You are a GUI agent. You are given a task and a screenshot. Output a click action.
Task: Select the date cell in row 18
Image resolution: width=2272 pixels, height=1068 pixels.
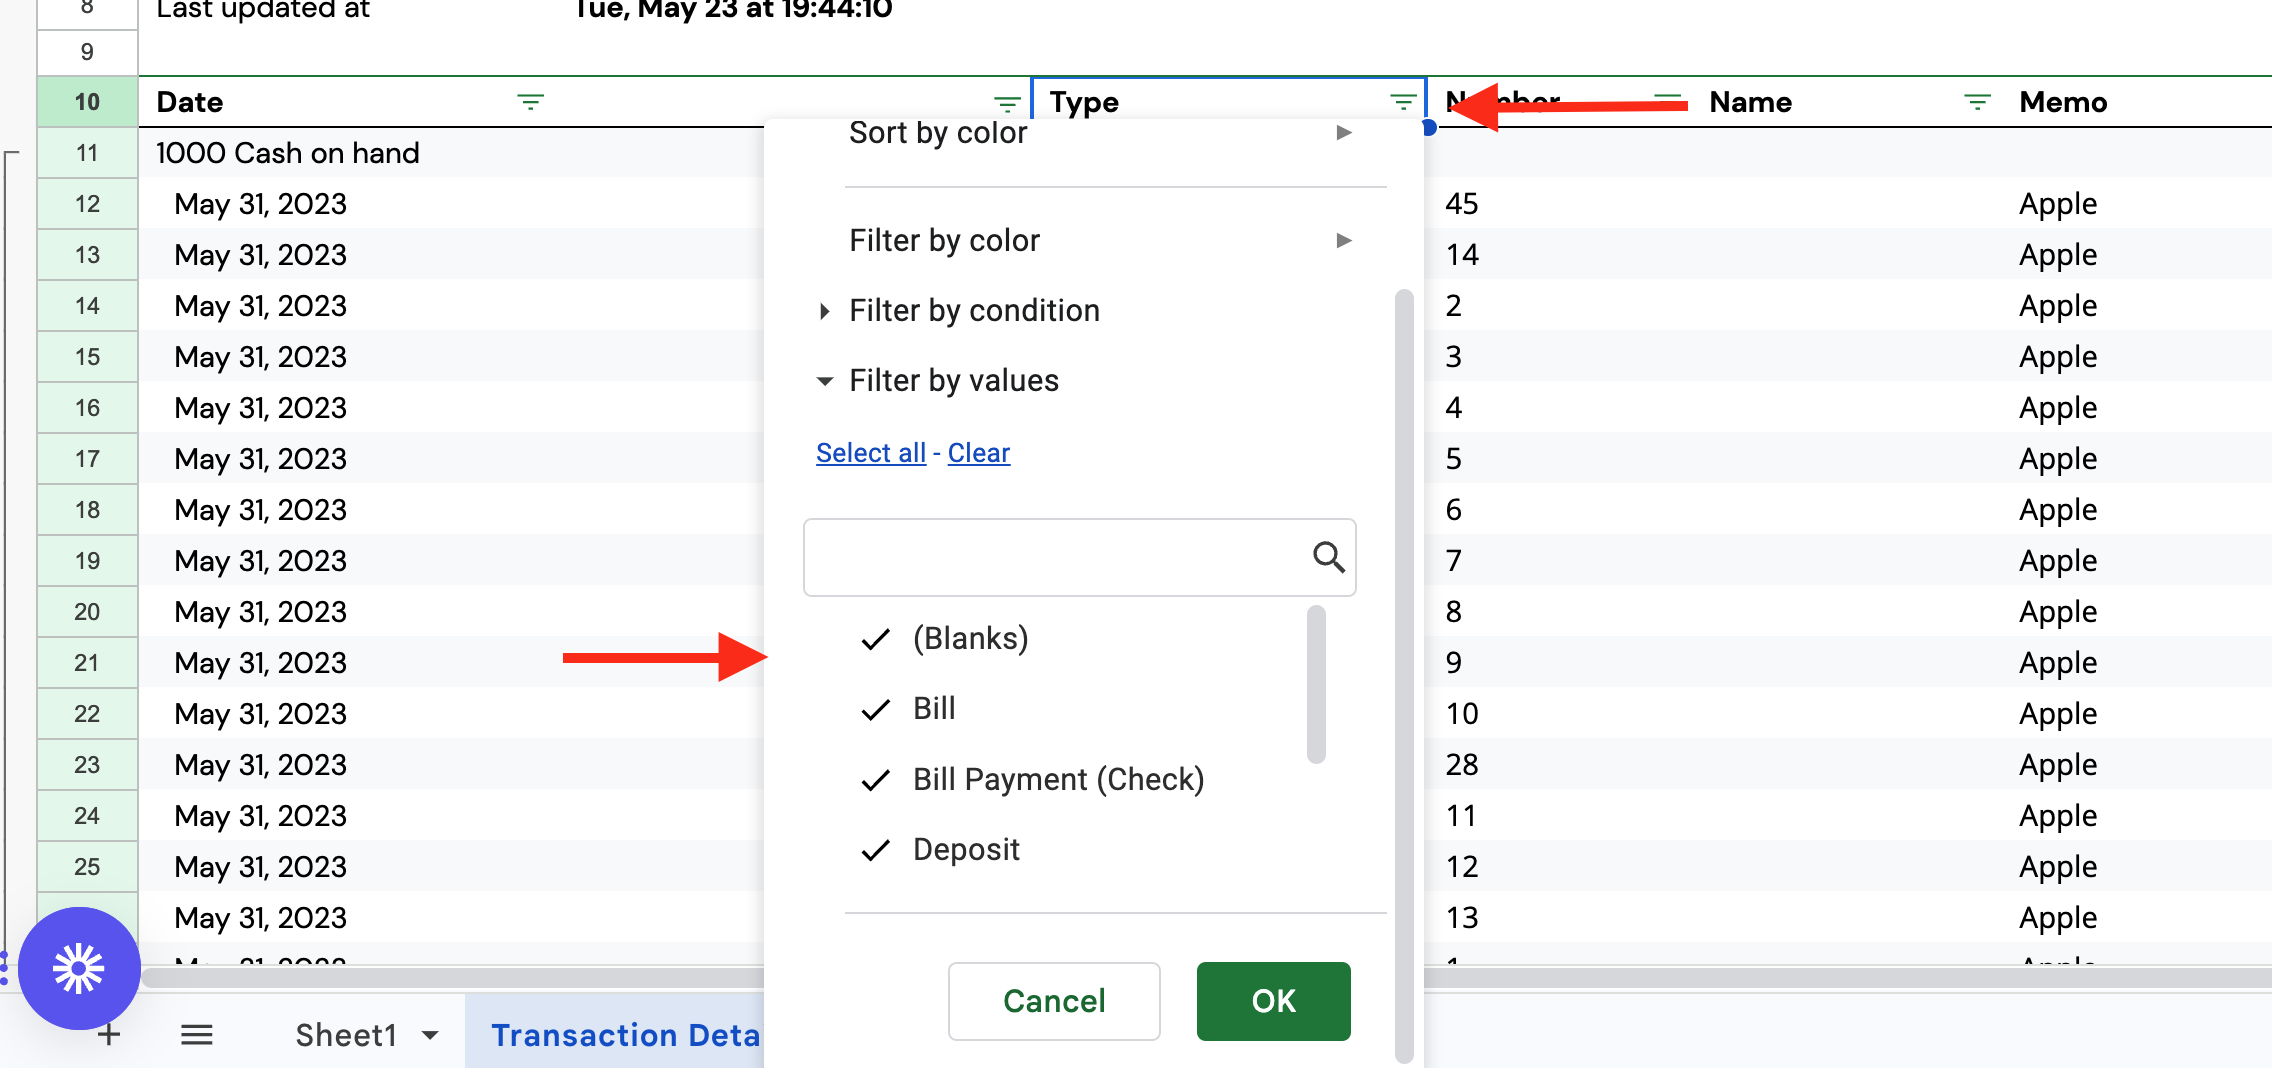[348, 510]
